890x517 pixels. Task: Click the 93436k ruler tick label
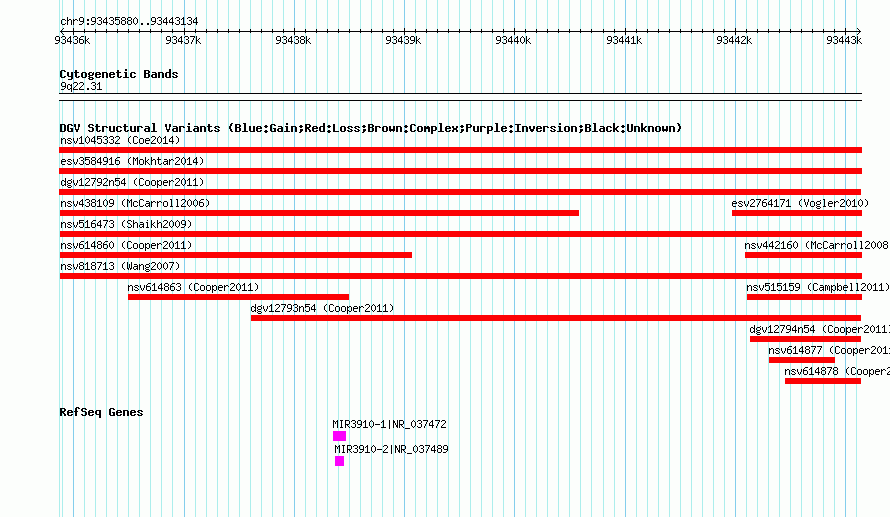click(72, 40)
